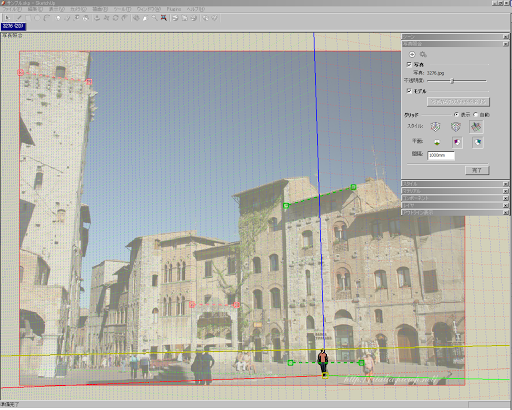The image size is (512, 410).
Task: Open the ファイル(F) menu
Action: [12, 9]
